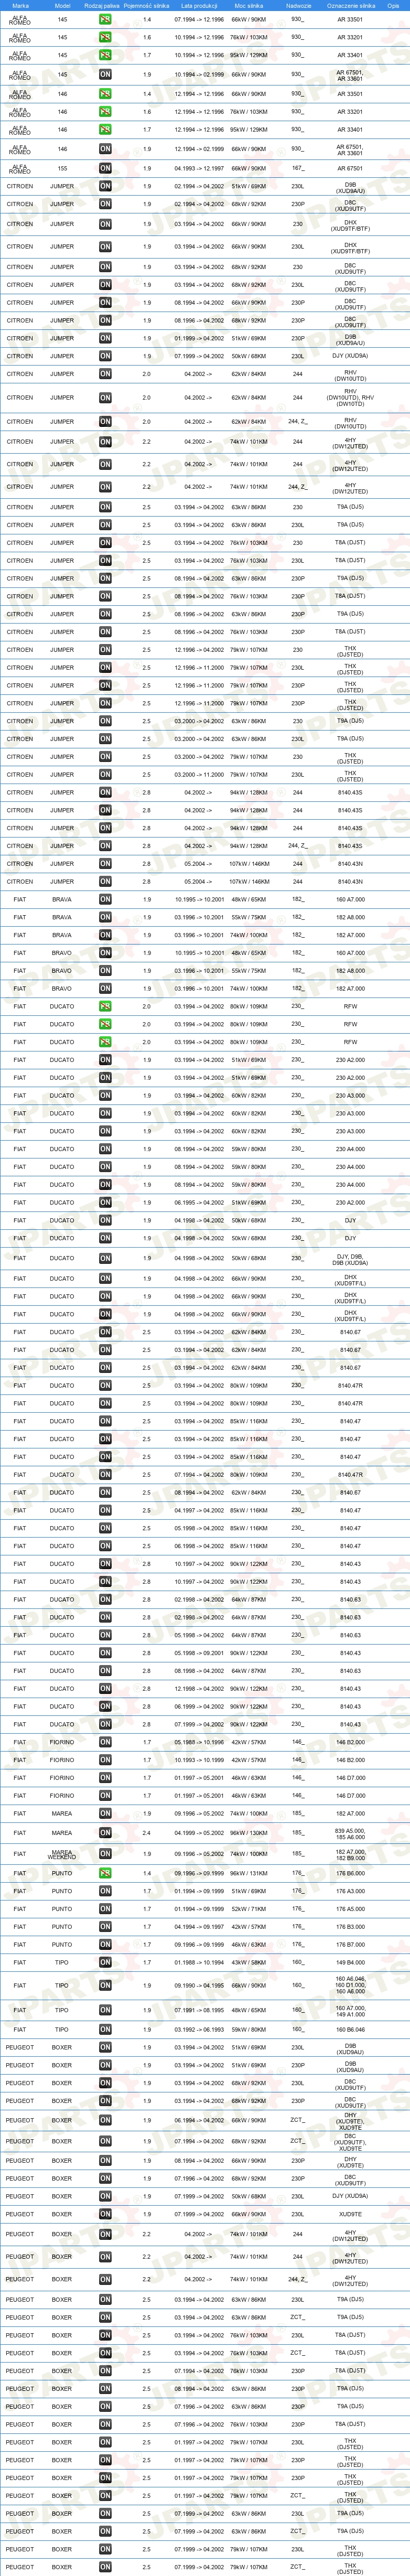Click ON icon in Fiat Punto 52kW / 71KM row
Viewport: 410px width, 2576px height.
[105, 1909]
